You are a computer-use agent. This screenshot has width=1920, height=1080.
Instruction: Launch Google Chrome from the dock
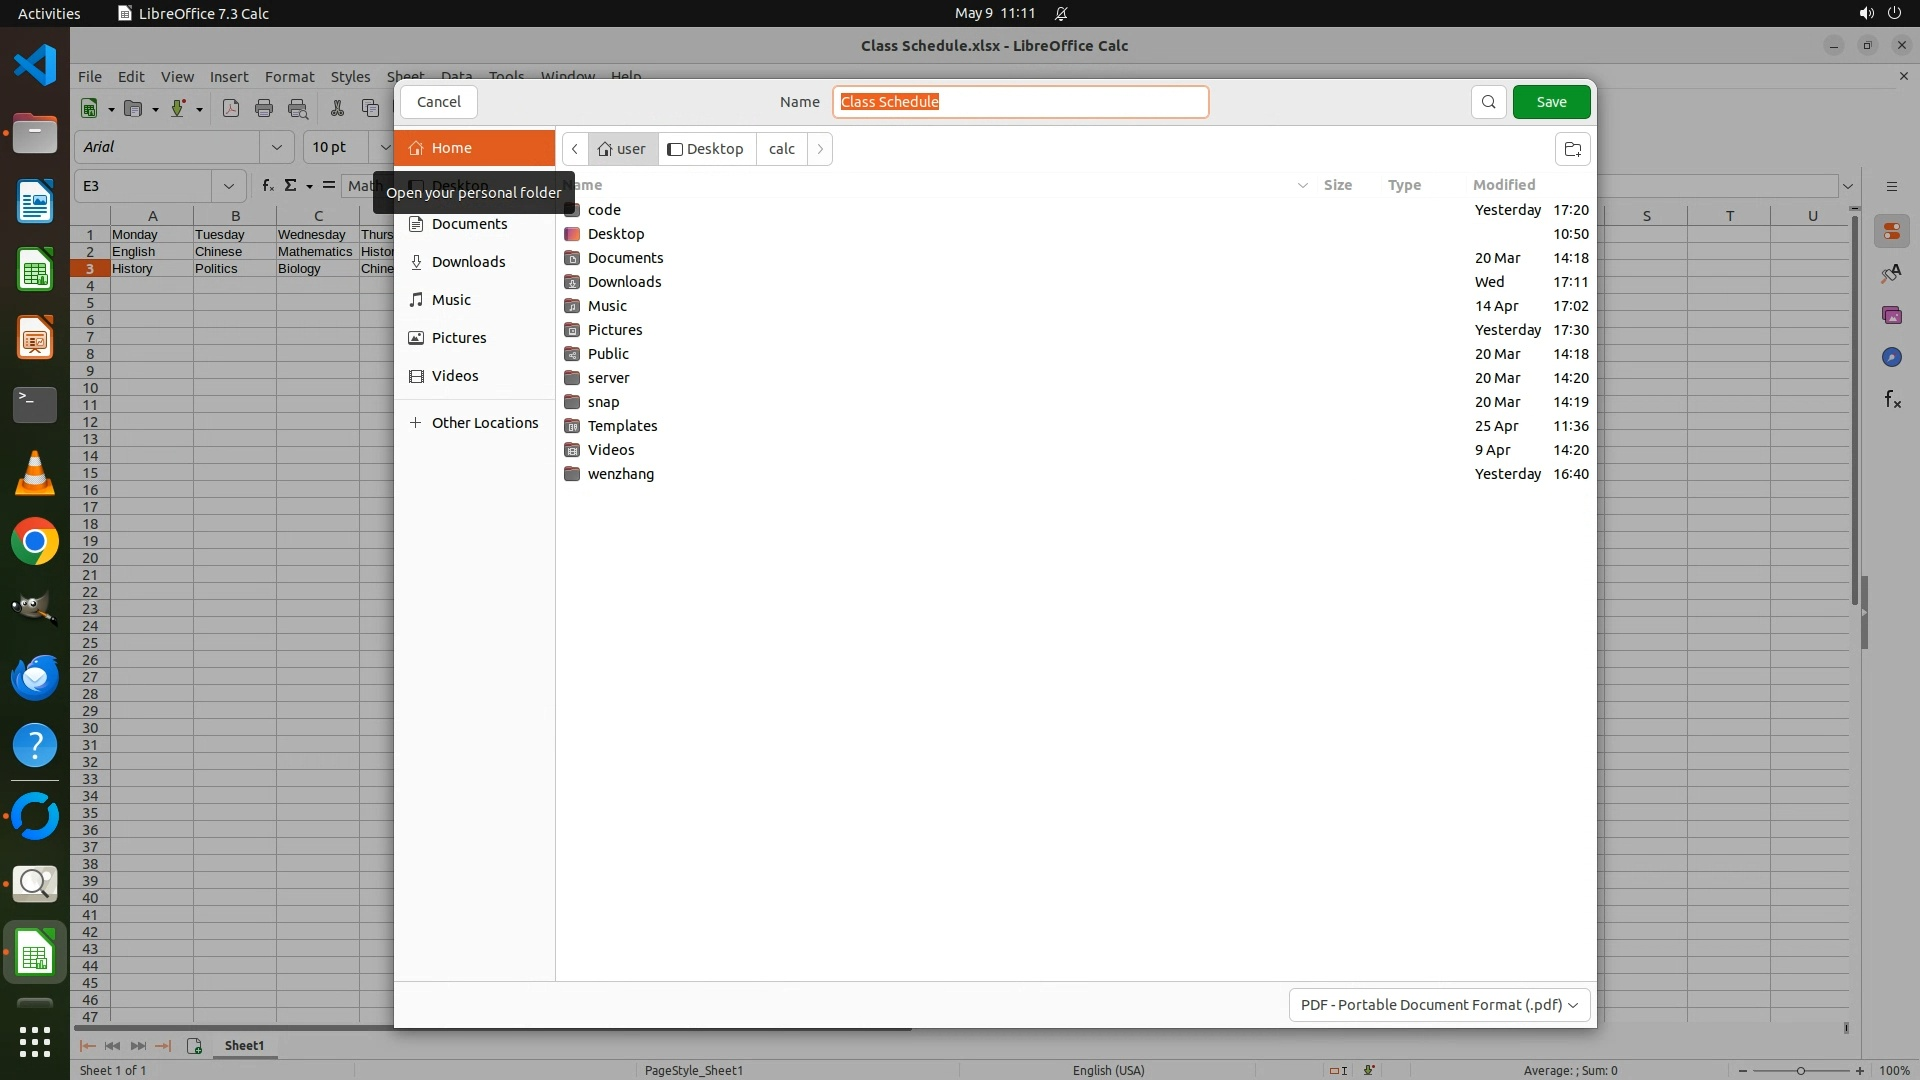(x=35, y=542)
